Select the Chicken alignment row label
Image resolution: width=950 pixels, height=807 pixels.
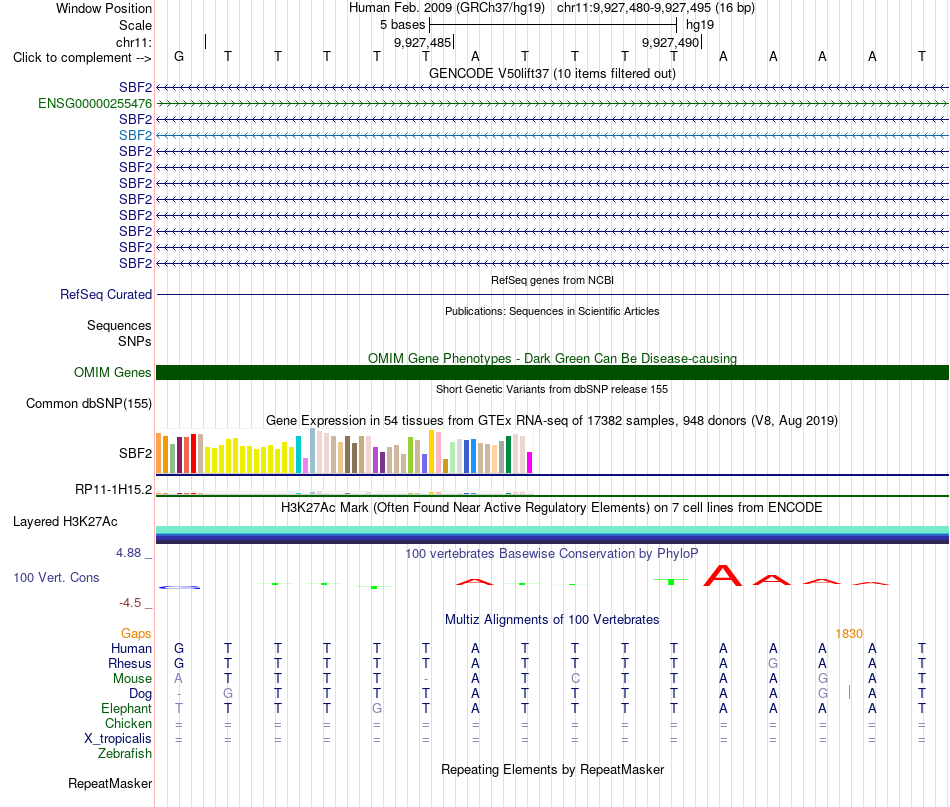coord(128,723)
